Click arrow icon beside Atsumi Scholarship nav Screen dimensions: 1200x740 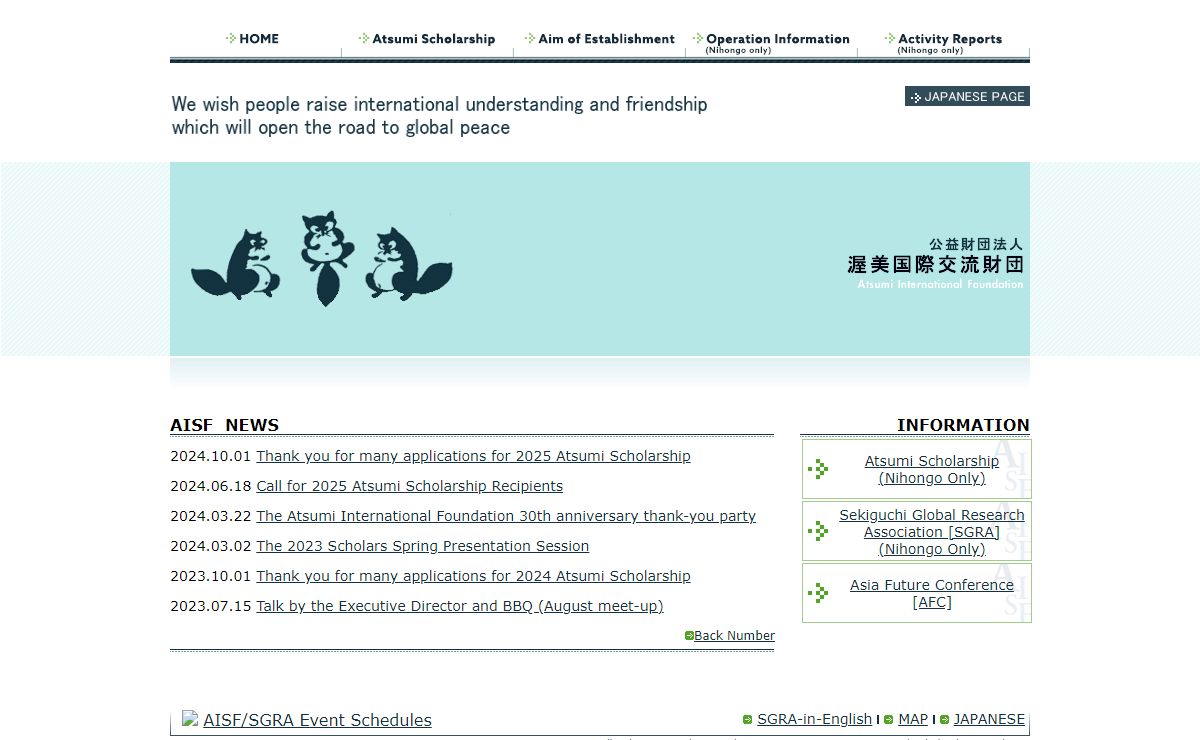[364, 38]
